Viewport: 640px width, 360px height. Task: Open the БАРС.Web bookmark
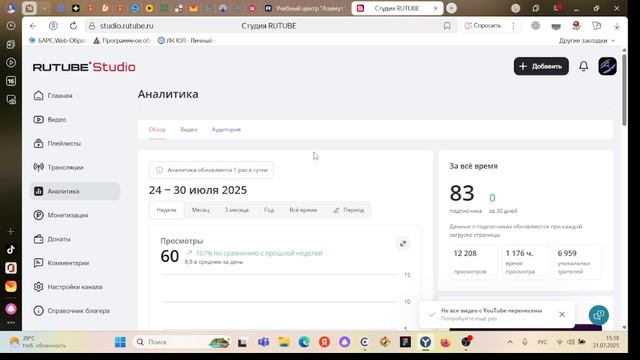coord(58,40)
